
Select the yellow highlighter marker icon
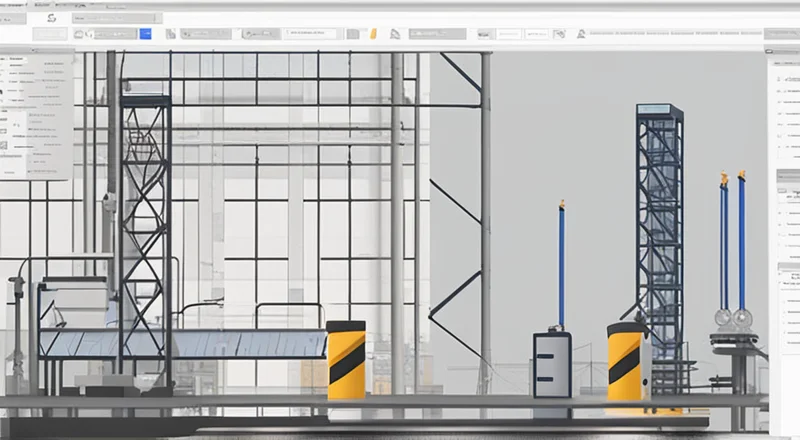[x=373, y=34]
